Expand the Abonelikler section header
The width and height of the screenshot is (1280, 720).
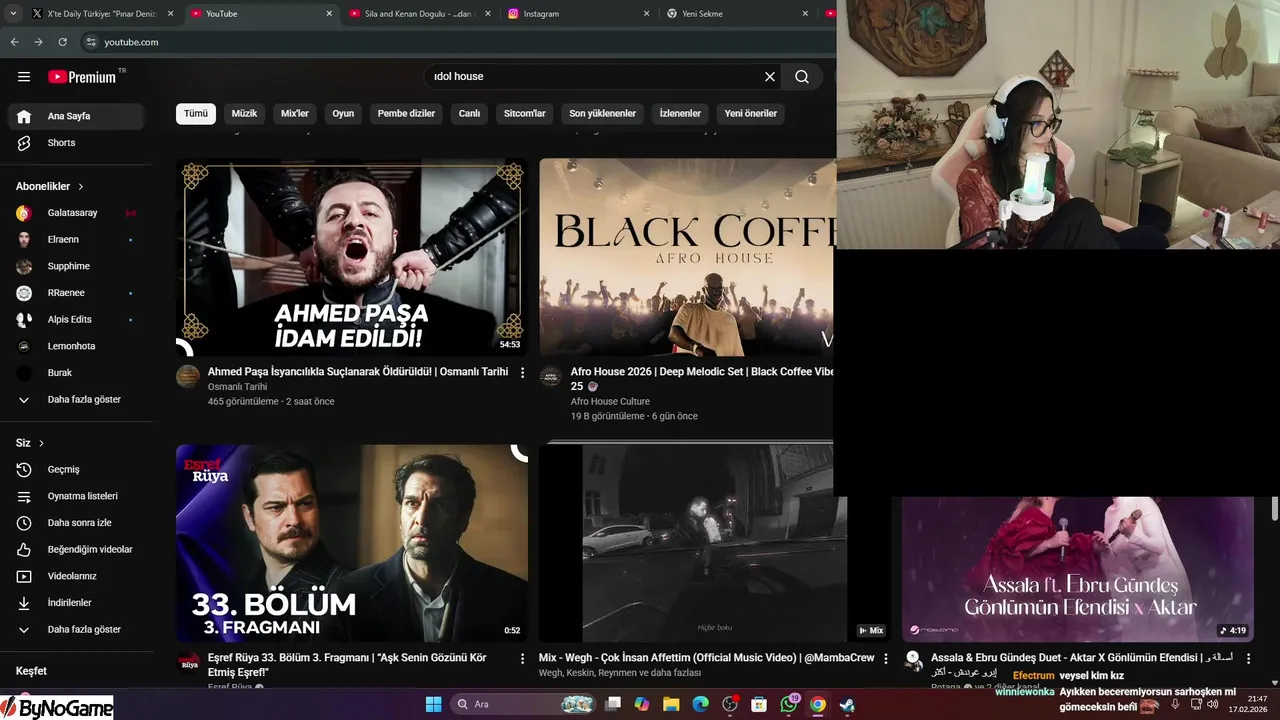pos(50,187)
